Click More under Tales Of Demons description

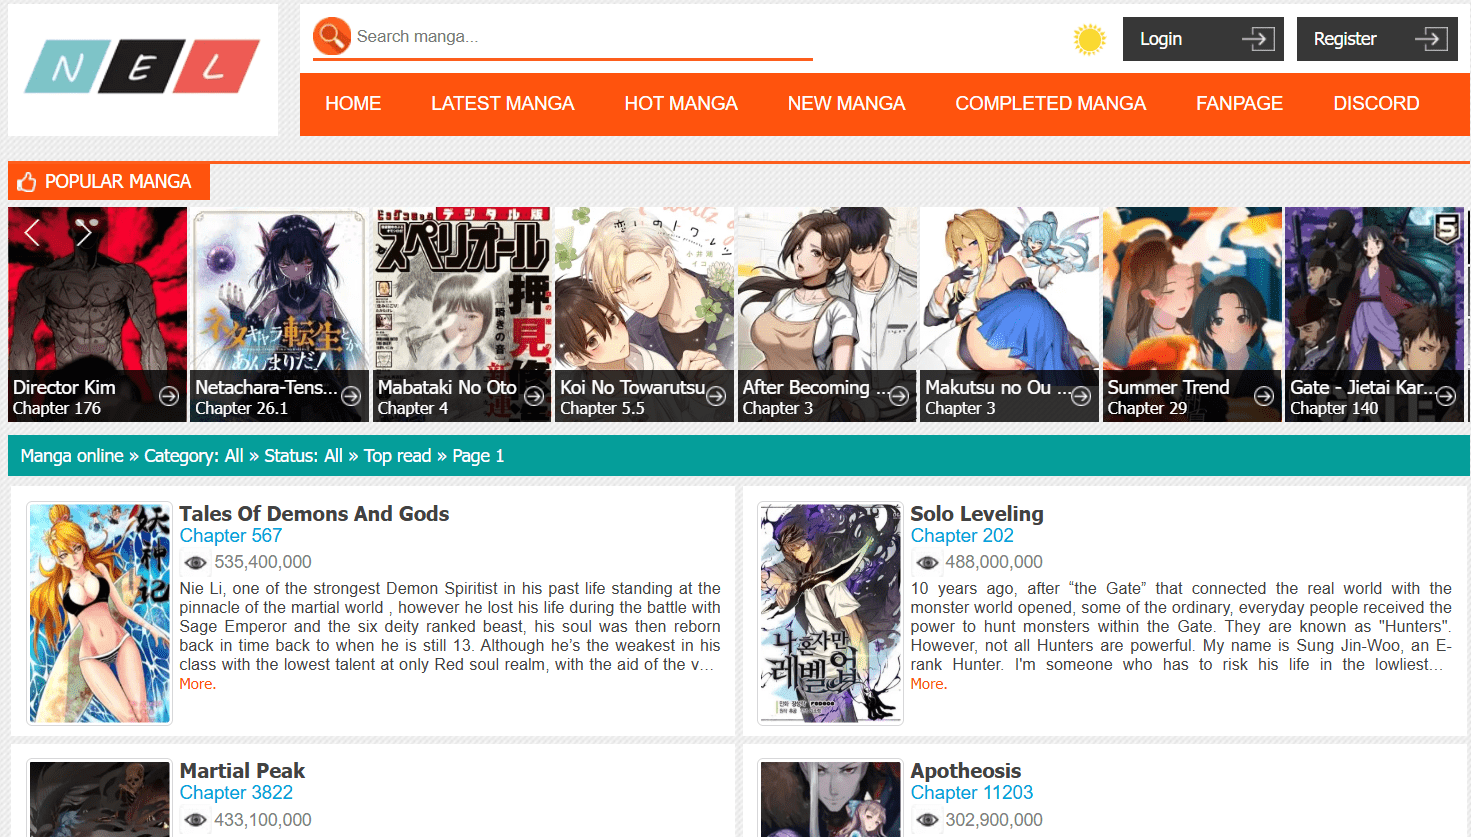[x=197, y=684]
